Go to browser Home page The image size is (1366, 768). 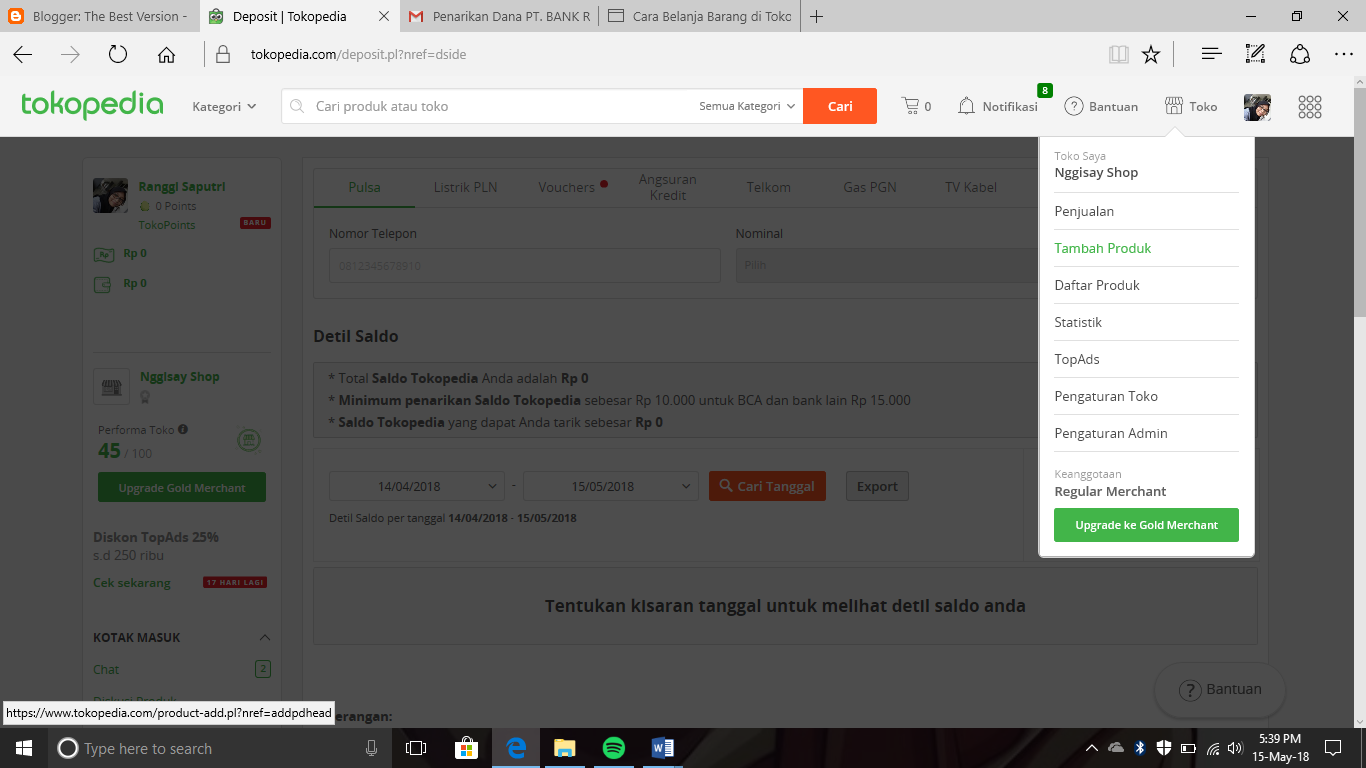tap(166, 55)
